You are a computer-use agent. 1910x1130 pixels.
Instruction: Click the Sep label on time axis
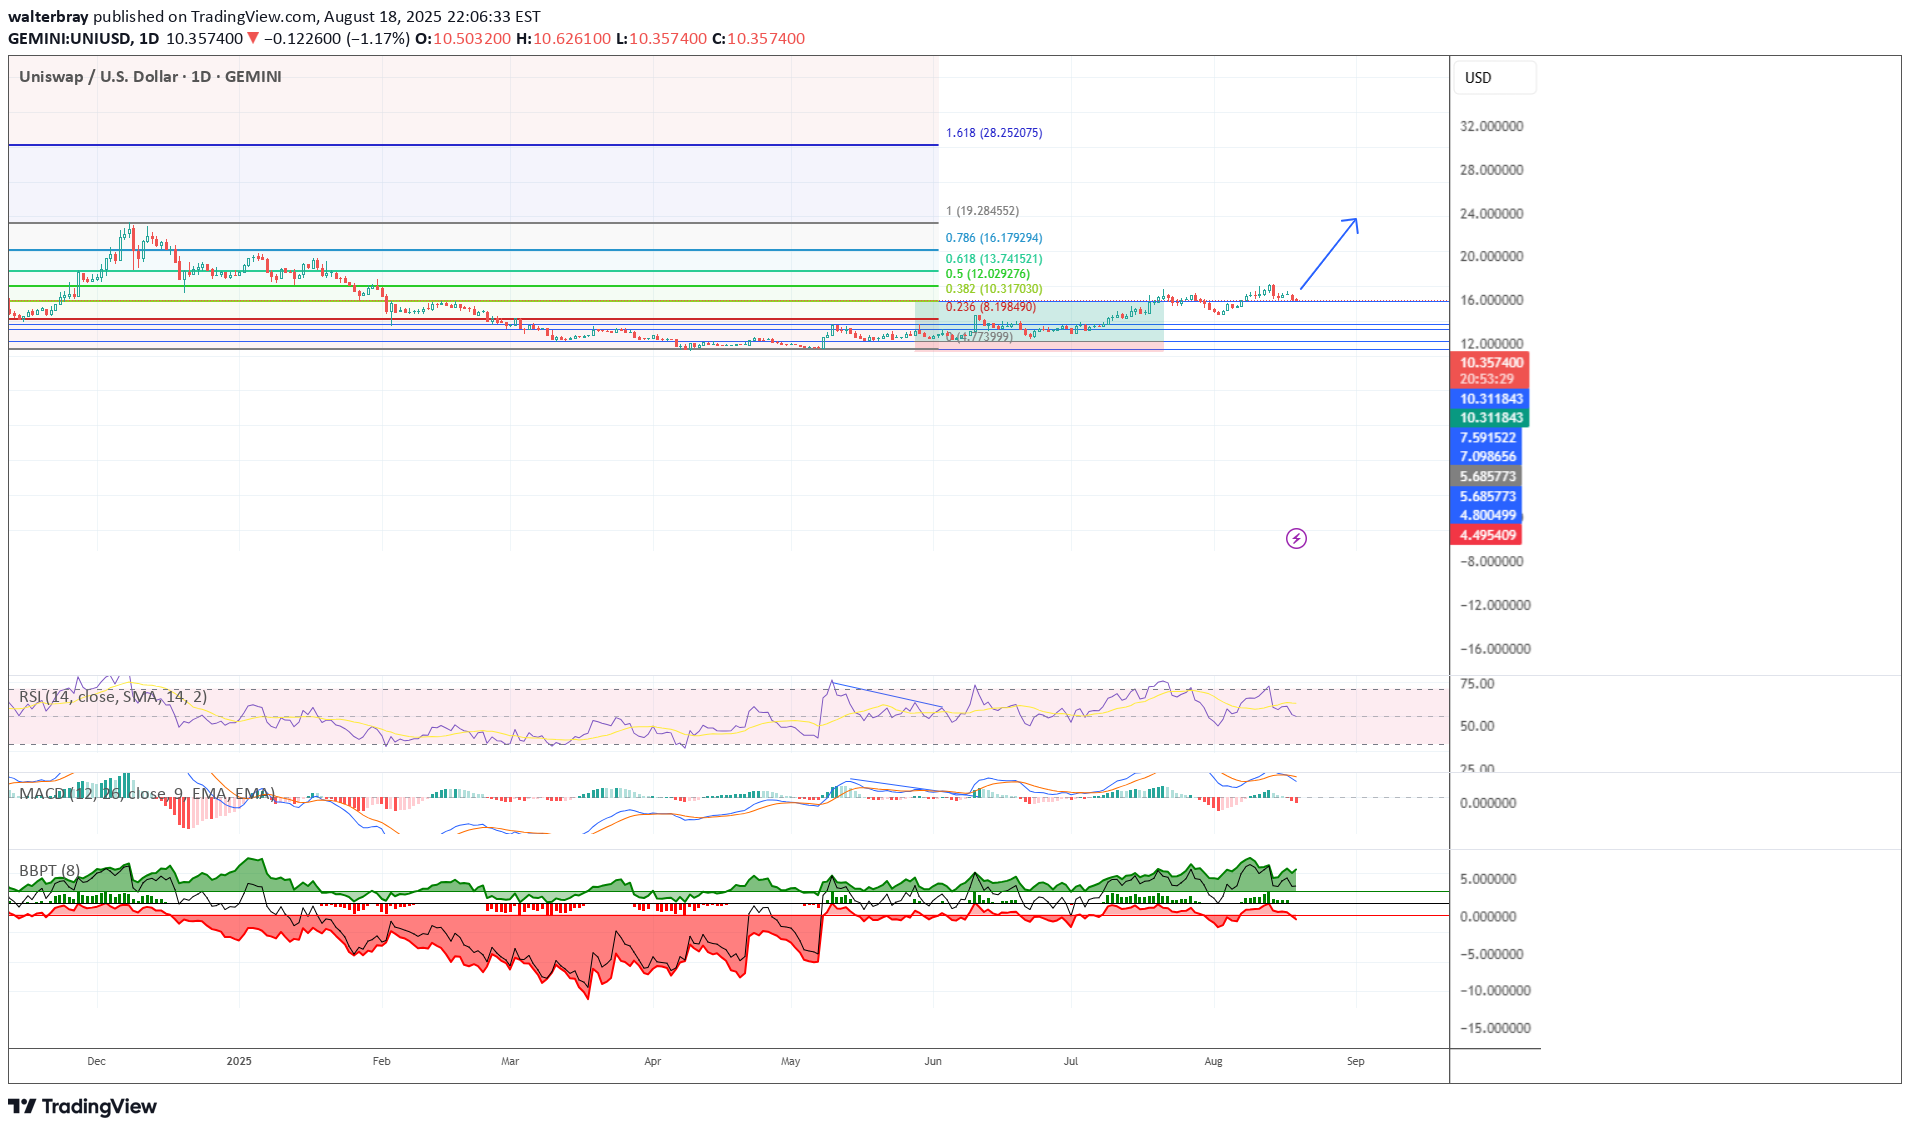pyautogui.click(x=1355, y=1061)
